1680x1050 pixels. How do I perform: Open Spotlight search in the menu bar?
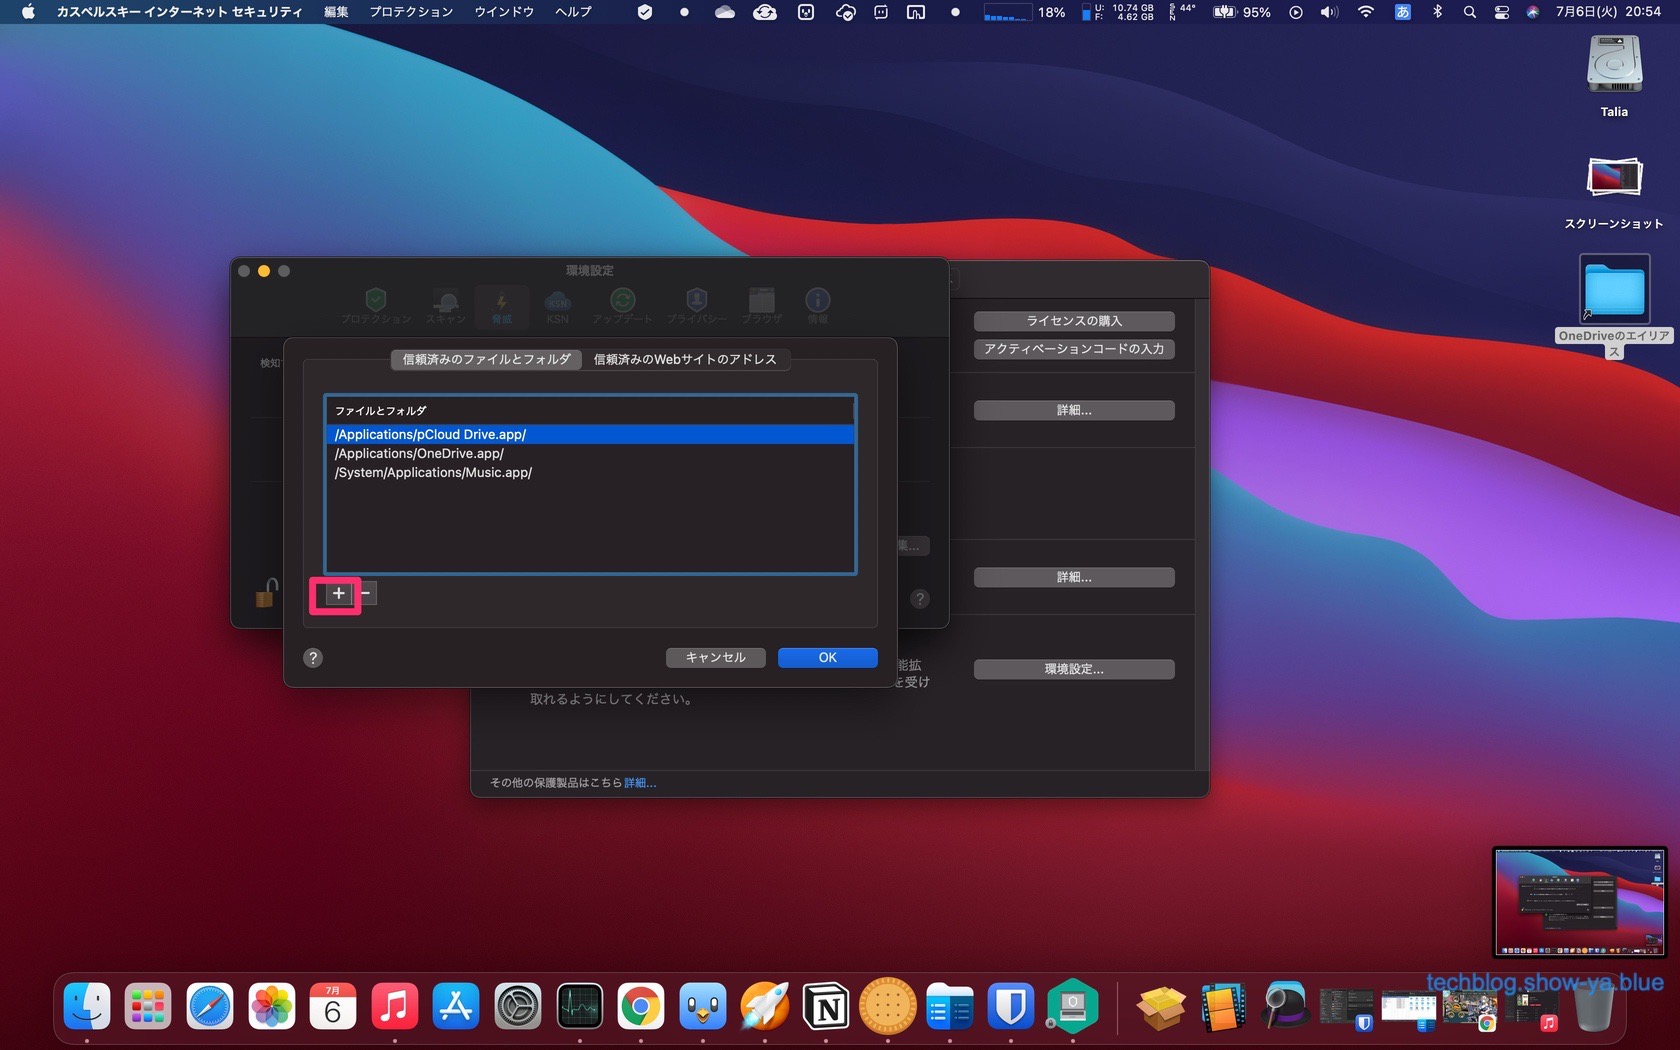[x=1469, y=12]
